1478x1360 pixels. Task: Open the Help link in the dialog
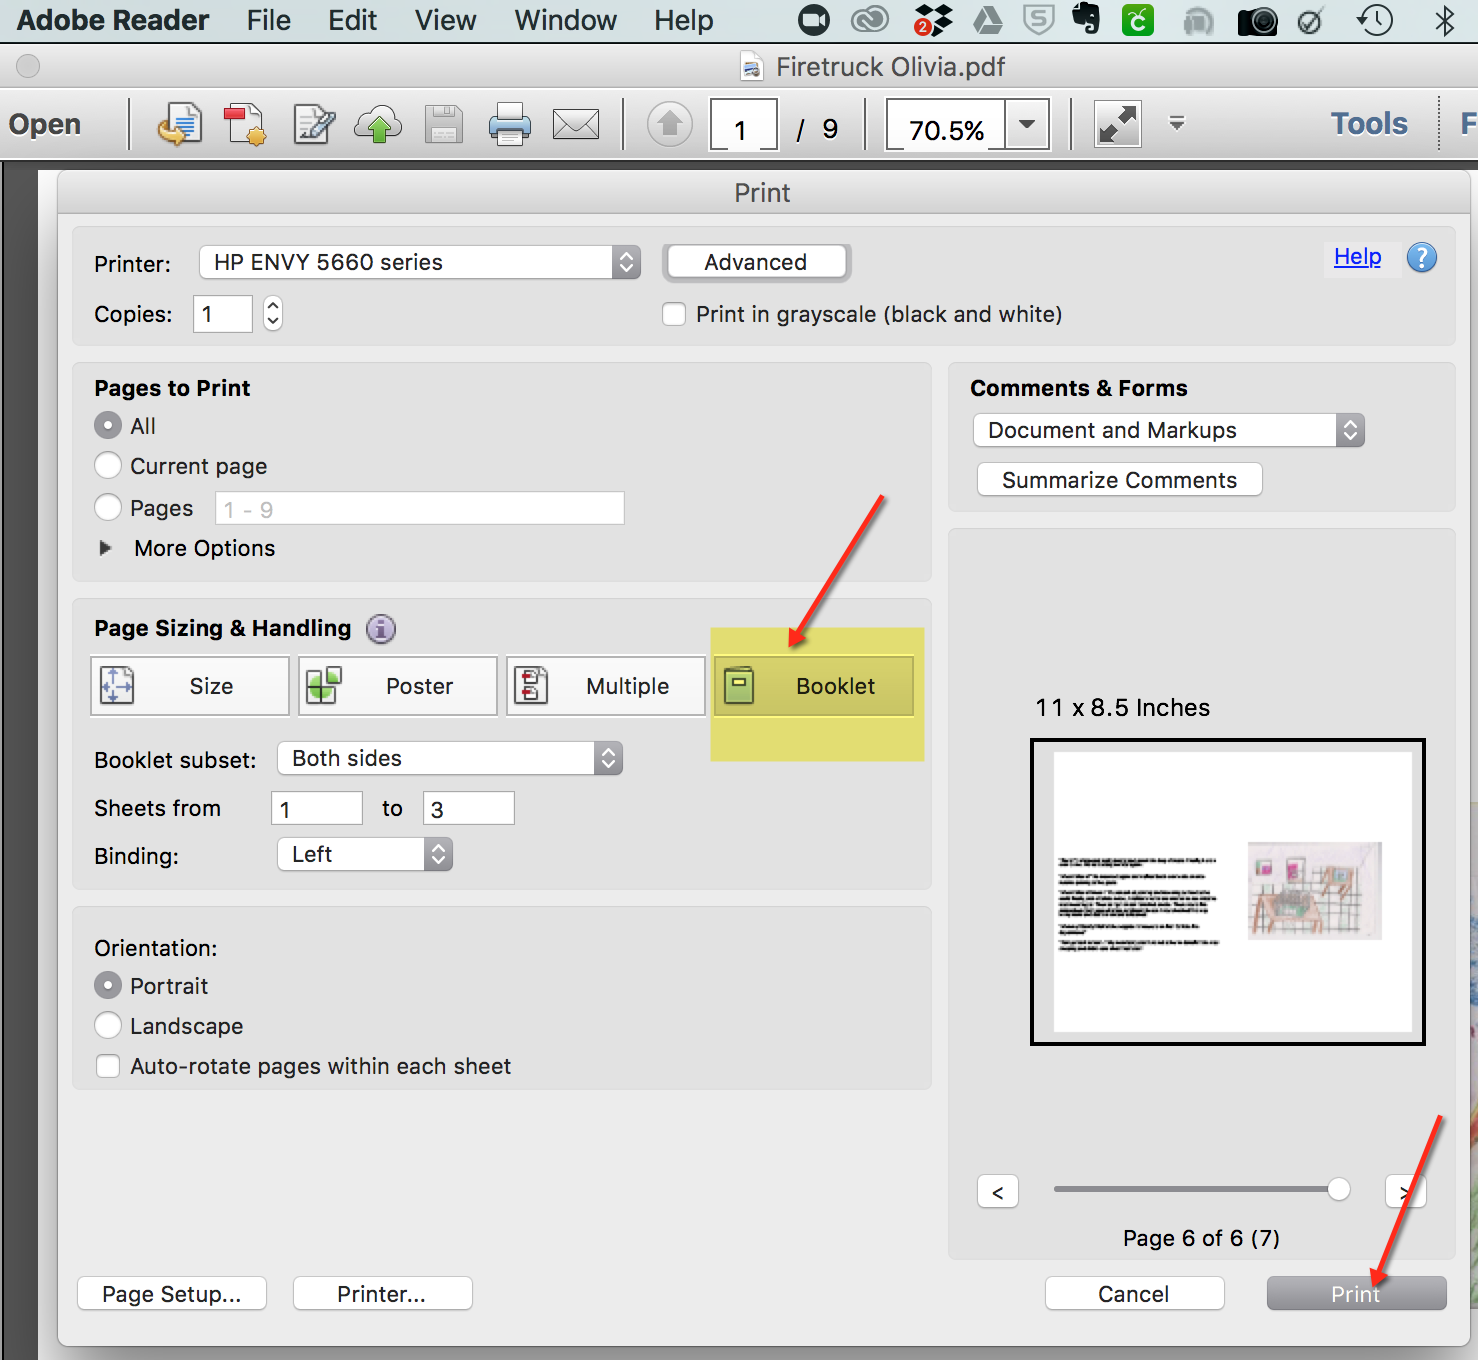1357,257
